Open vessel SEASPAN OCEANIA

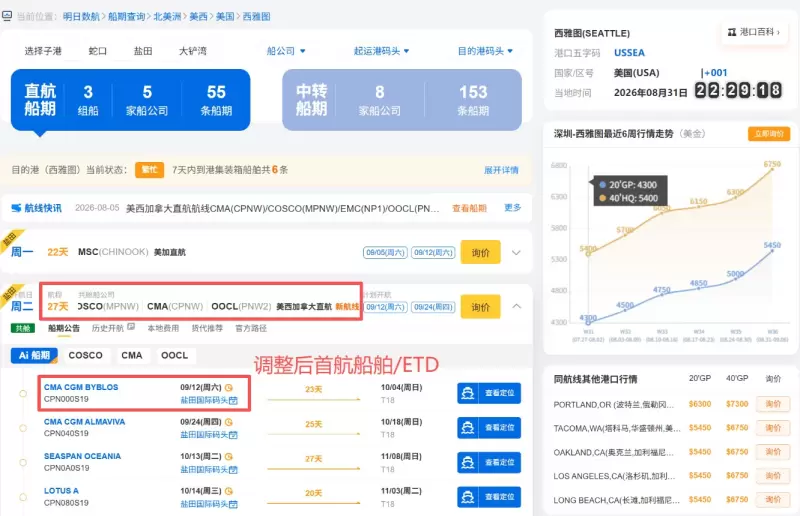point(82,456)
